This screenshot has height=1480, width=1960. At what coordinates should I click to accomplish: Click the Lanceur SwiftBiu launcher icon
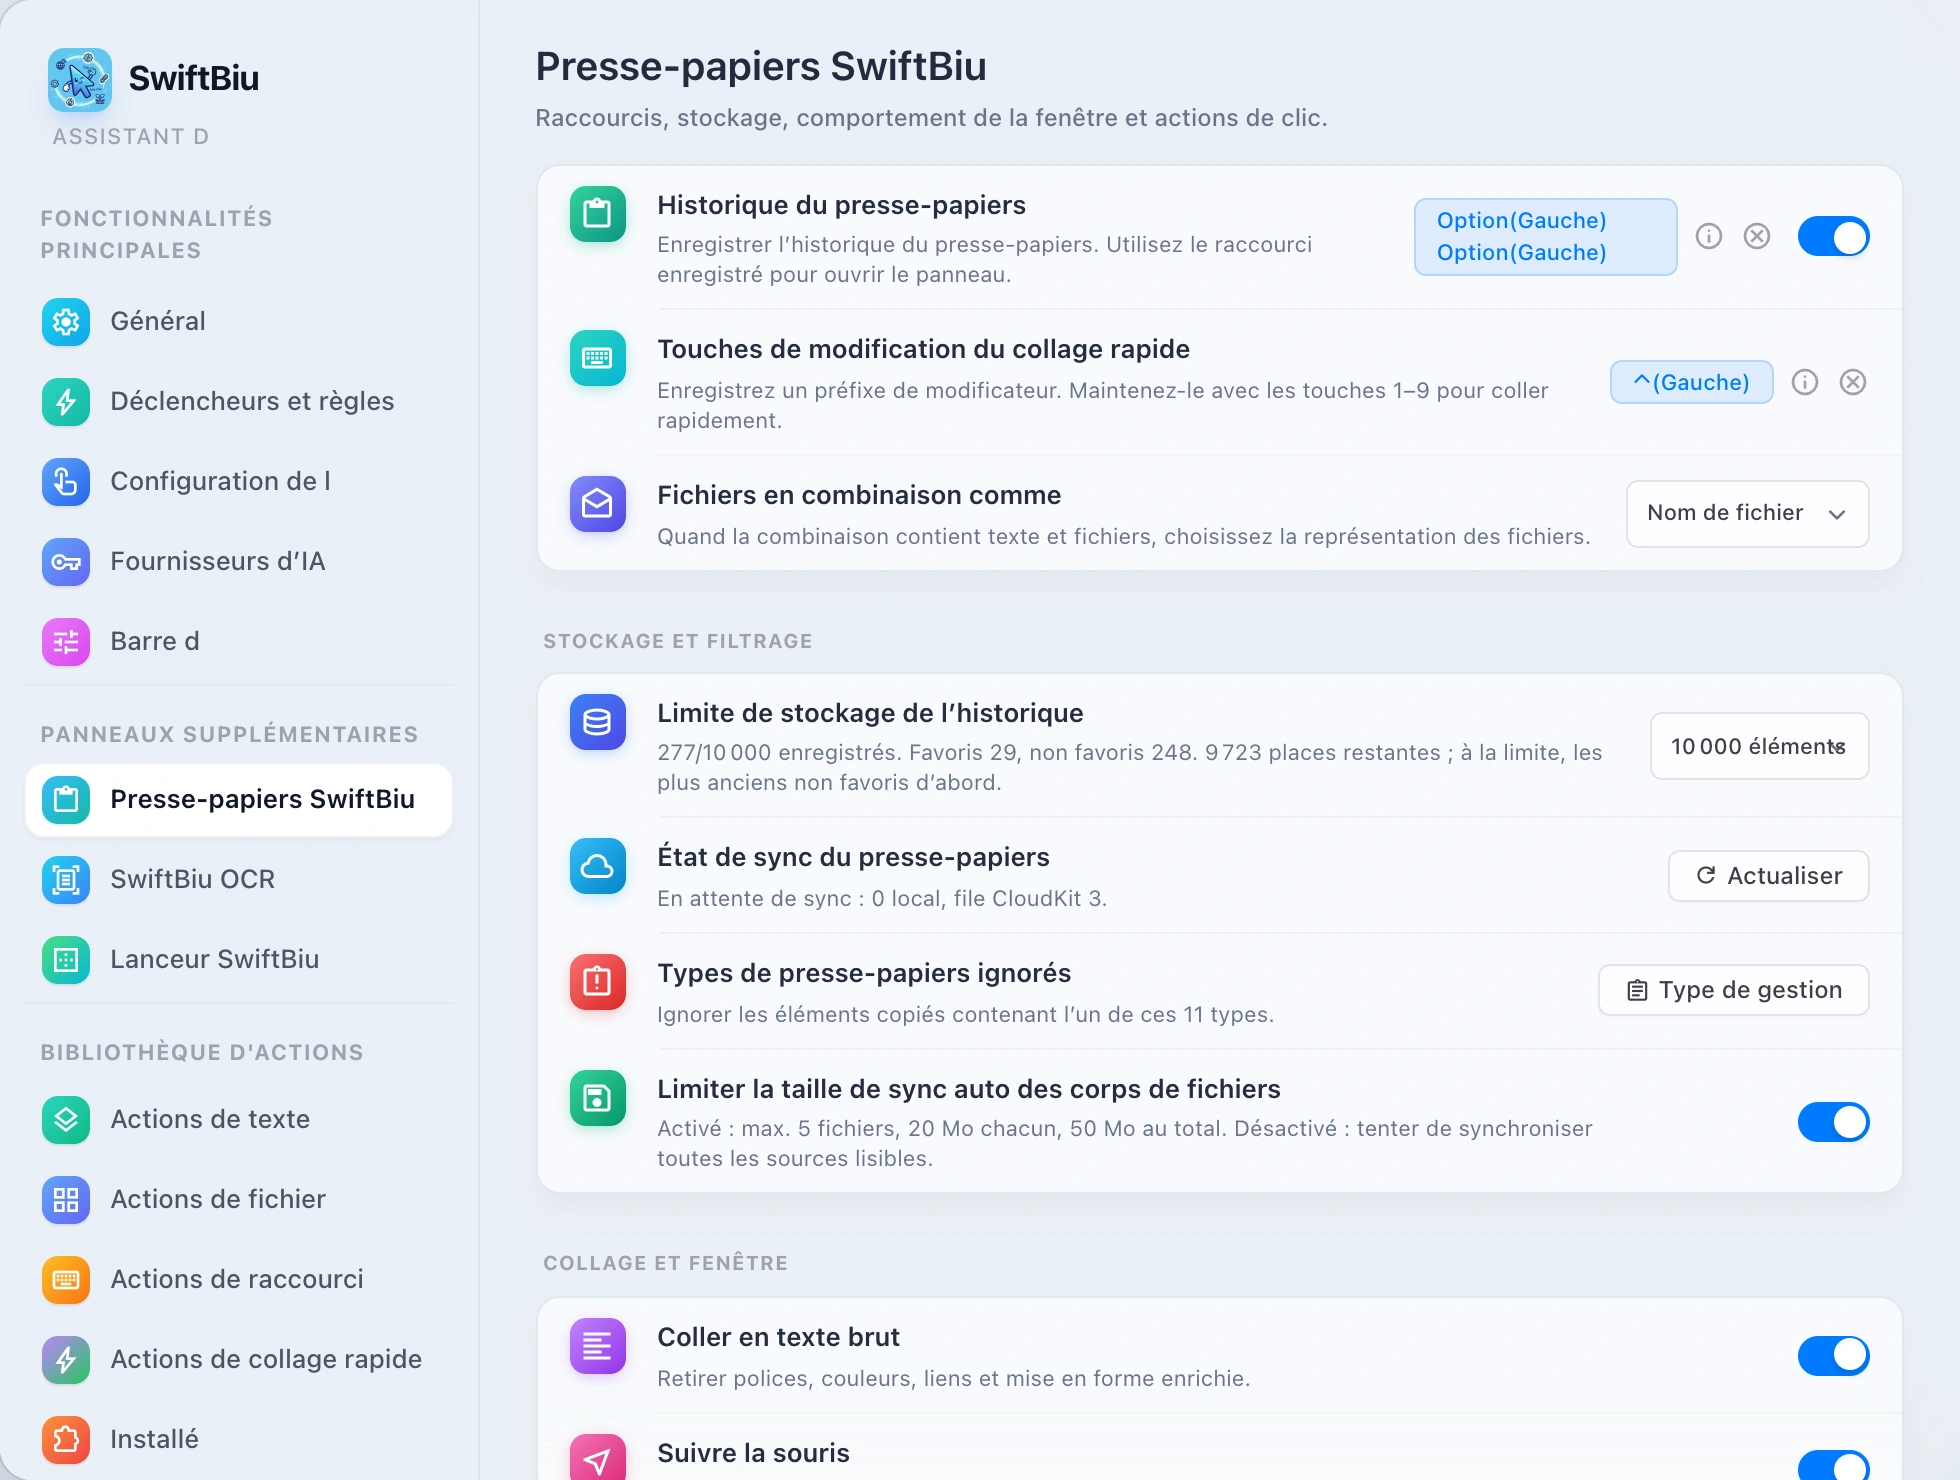(66, 960)
